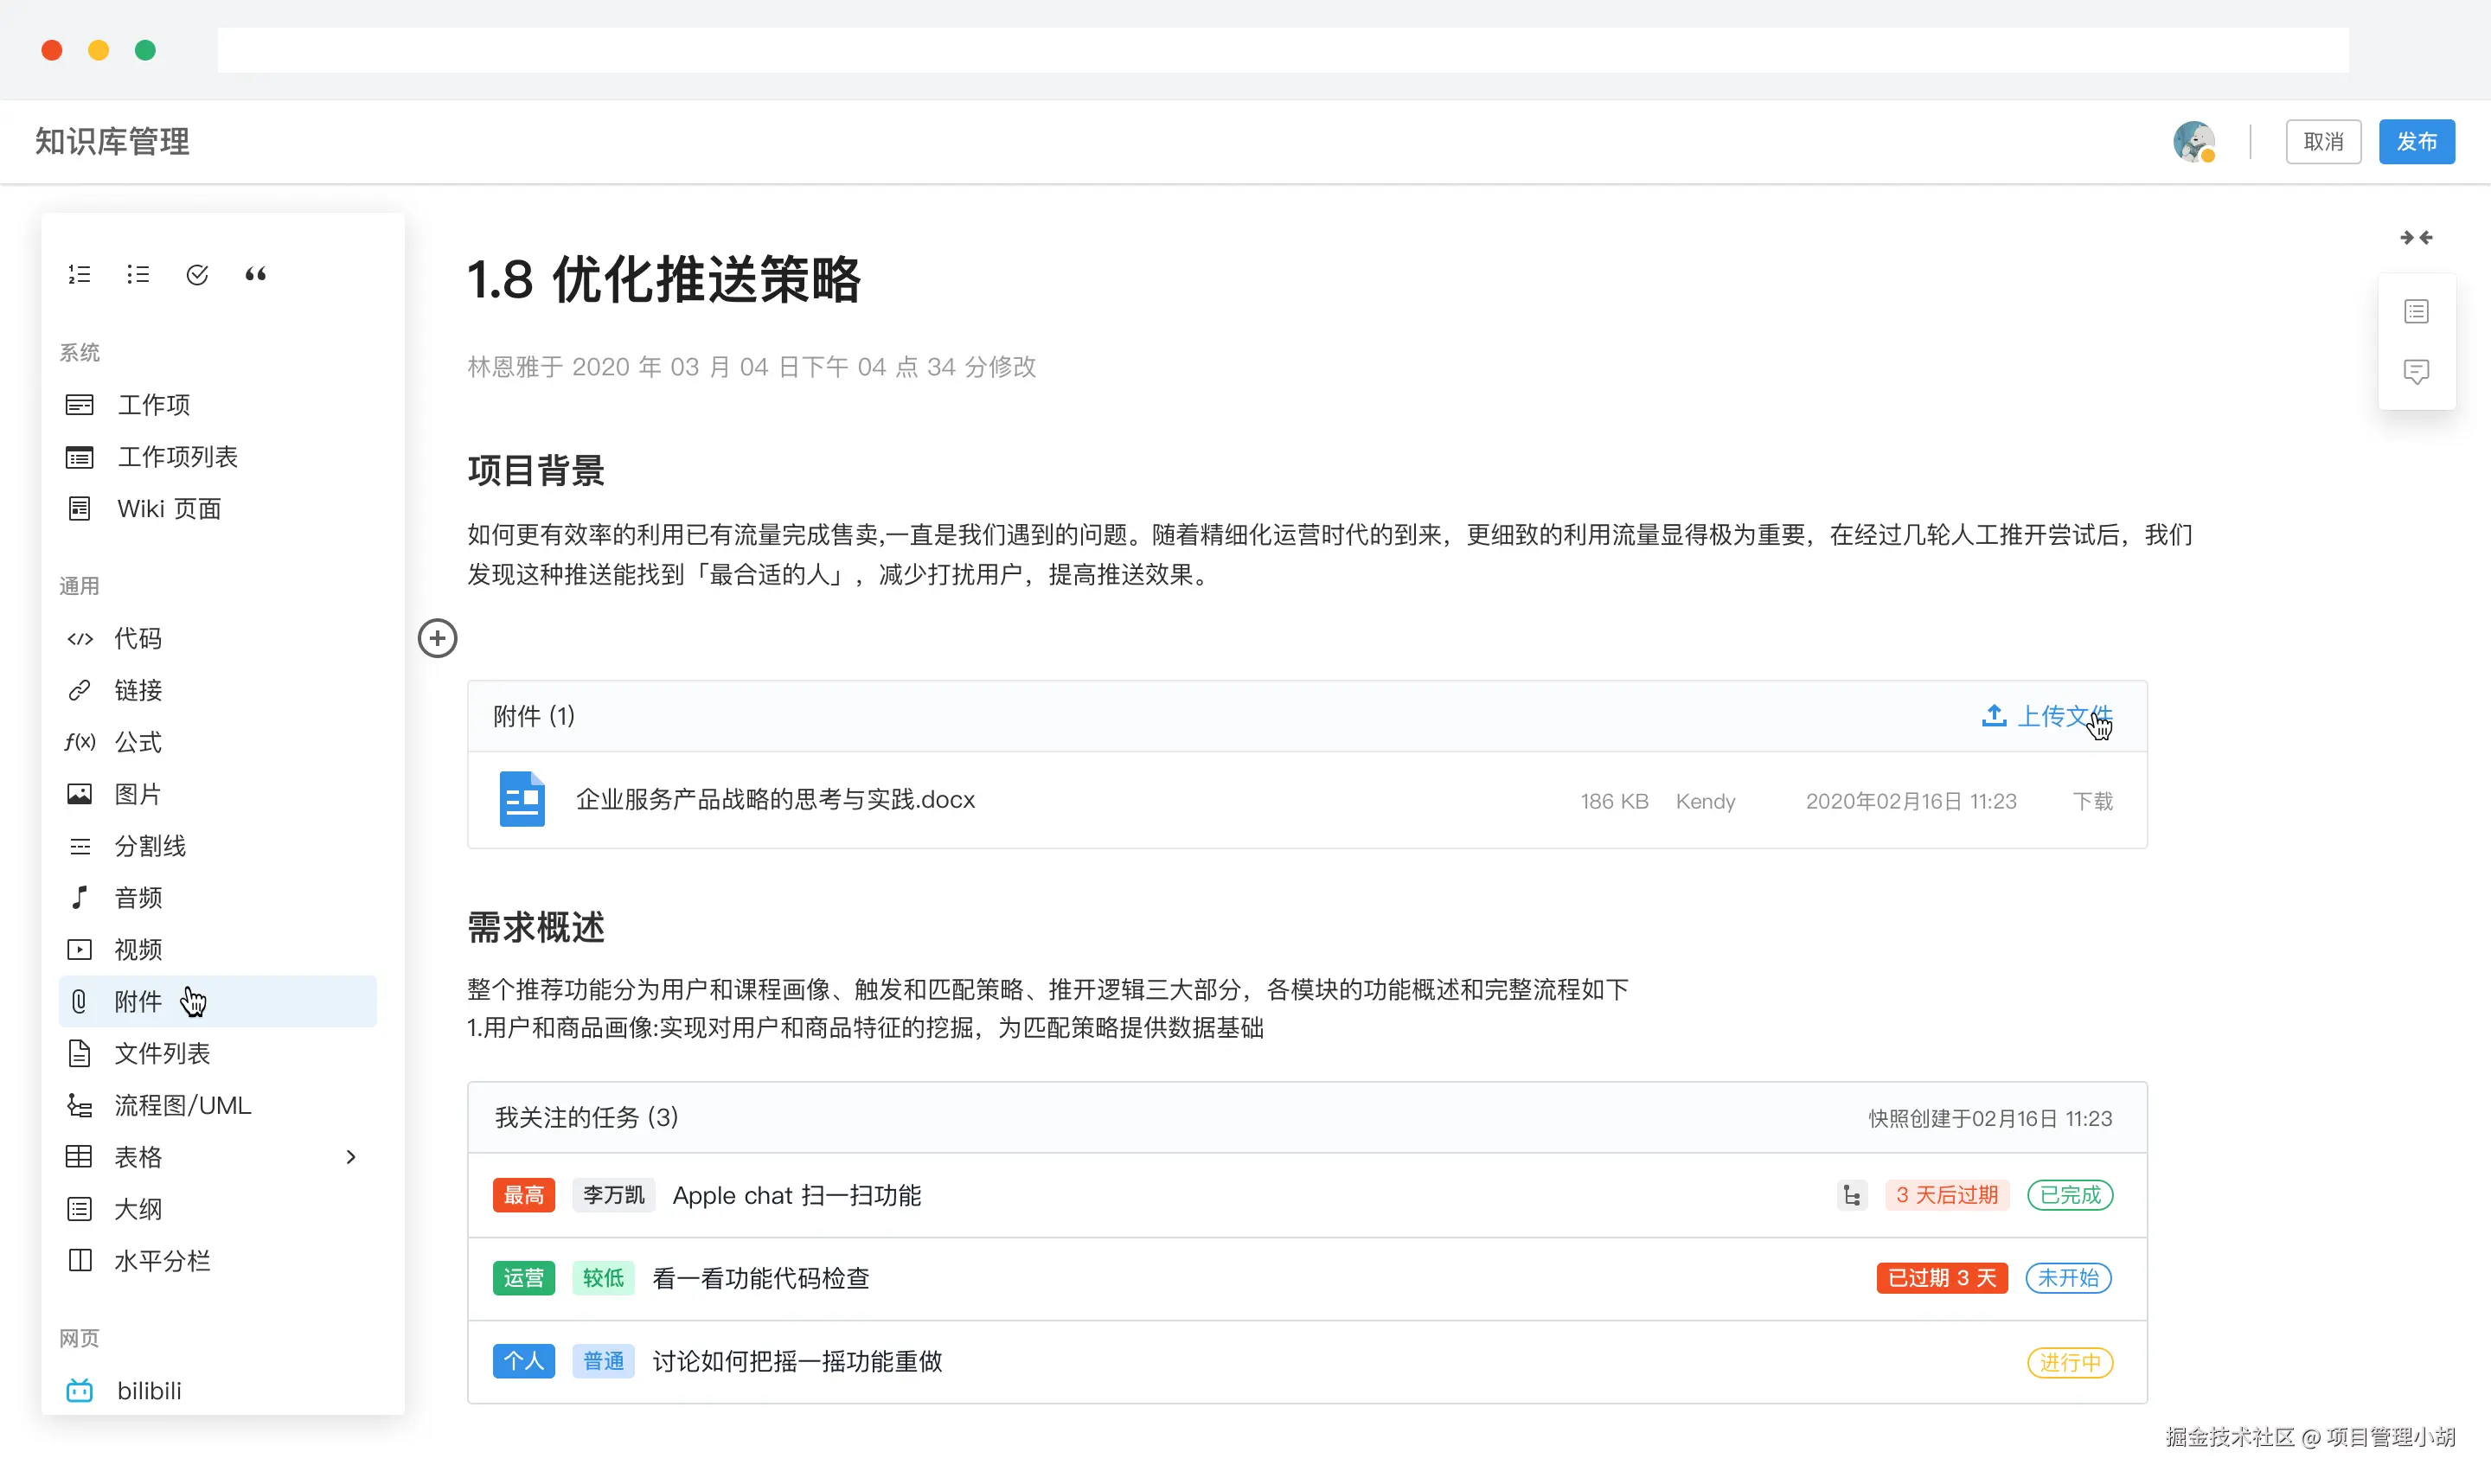The width and height of the screenshot is (2491, 1484).
Task: Select the 代码 code insert option
Action: coord(139,638)
